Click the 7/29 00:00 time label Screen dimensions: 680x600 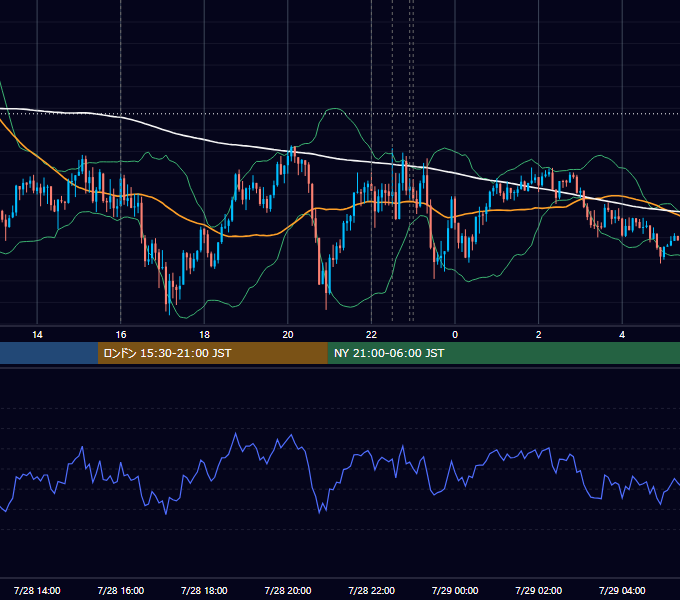455,590
